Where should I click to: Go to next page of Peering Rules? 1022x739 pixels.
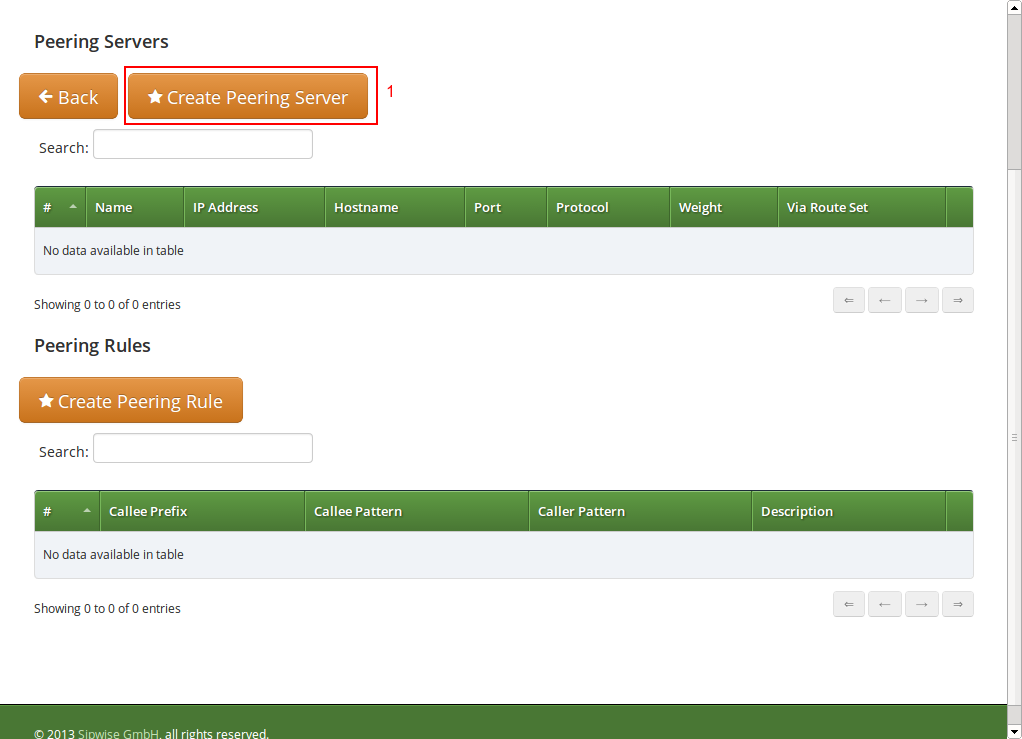tap(922, 604)
